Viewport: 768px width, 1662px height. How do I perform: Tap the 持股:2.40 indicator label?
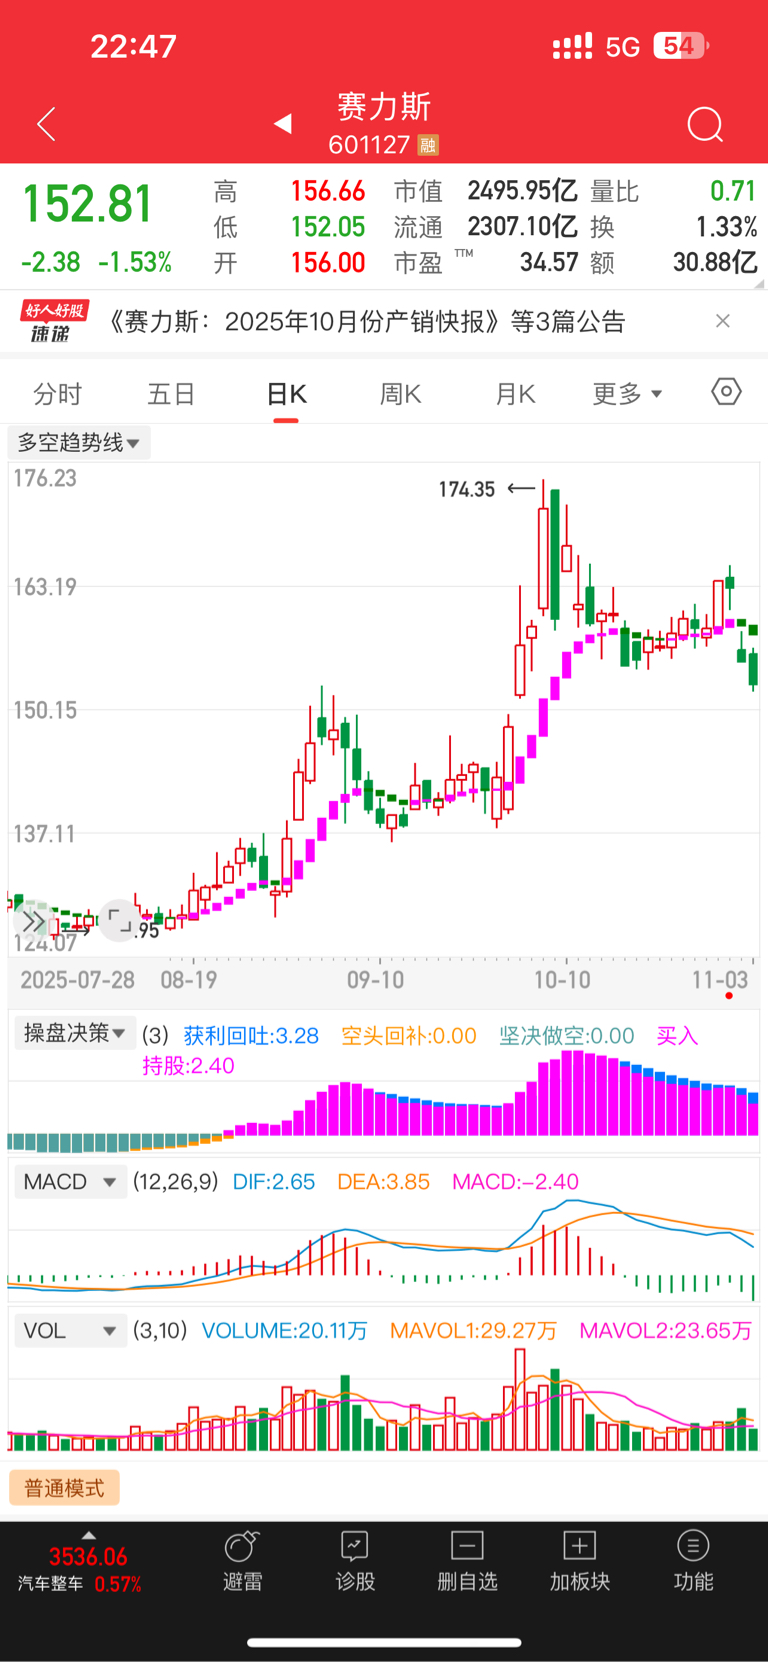click(188, 1066)
